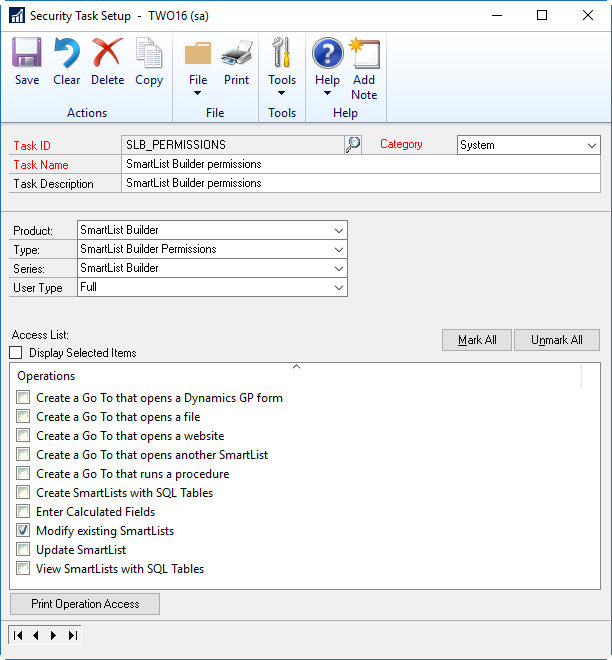Viewport: 612px width, 660px height.
Task: Click the Task ID lookup magnifier icon
Action: [x=353, y=145]
